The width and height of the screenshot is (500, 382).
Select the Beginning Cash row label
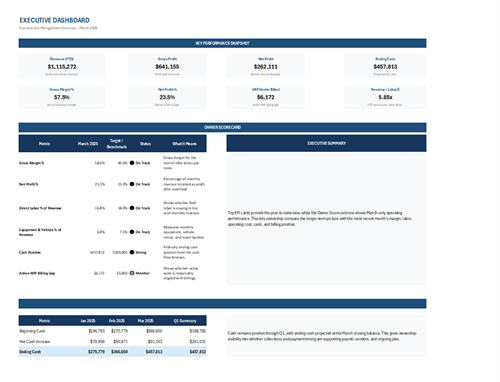pyautogui.click(x=32, y=331)
